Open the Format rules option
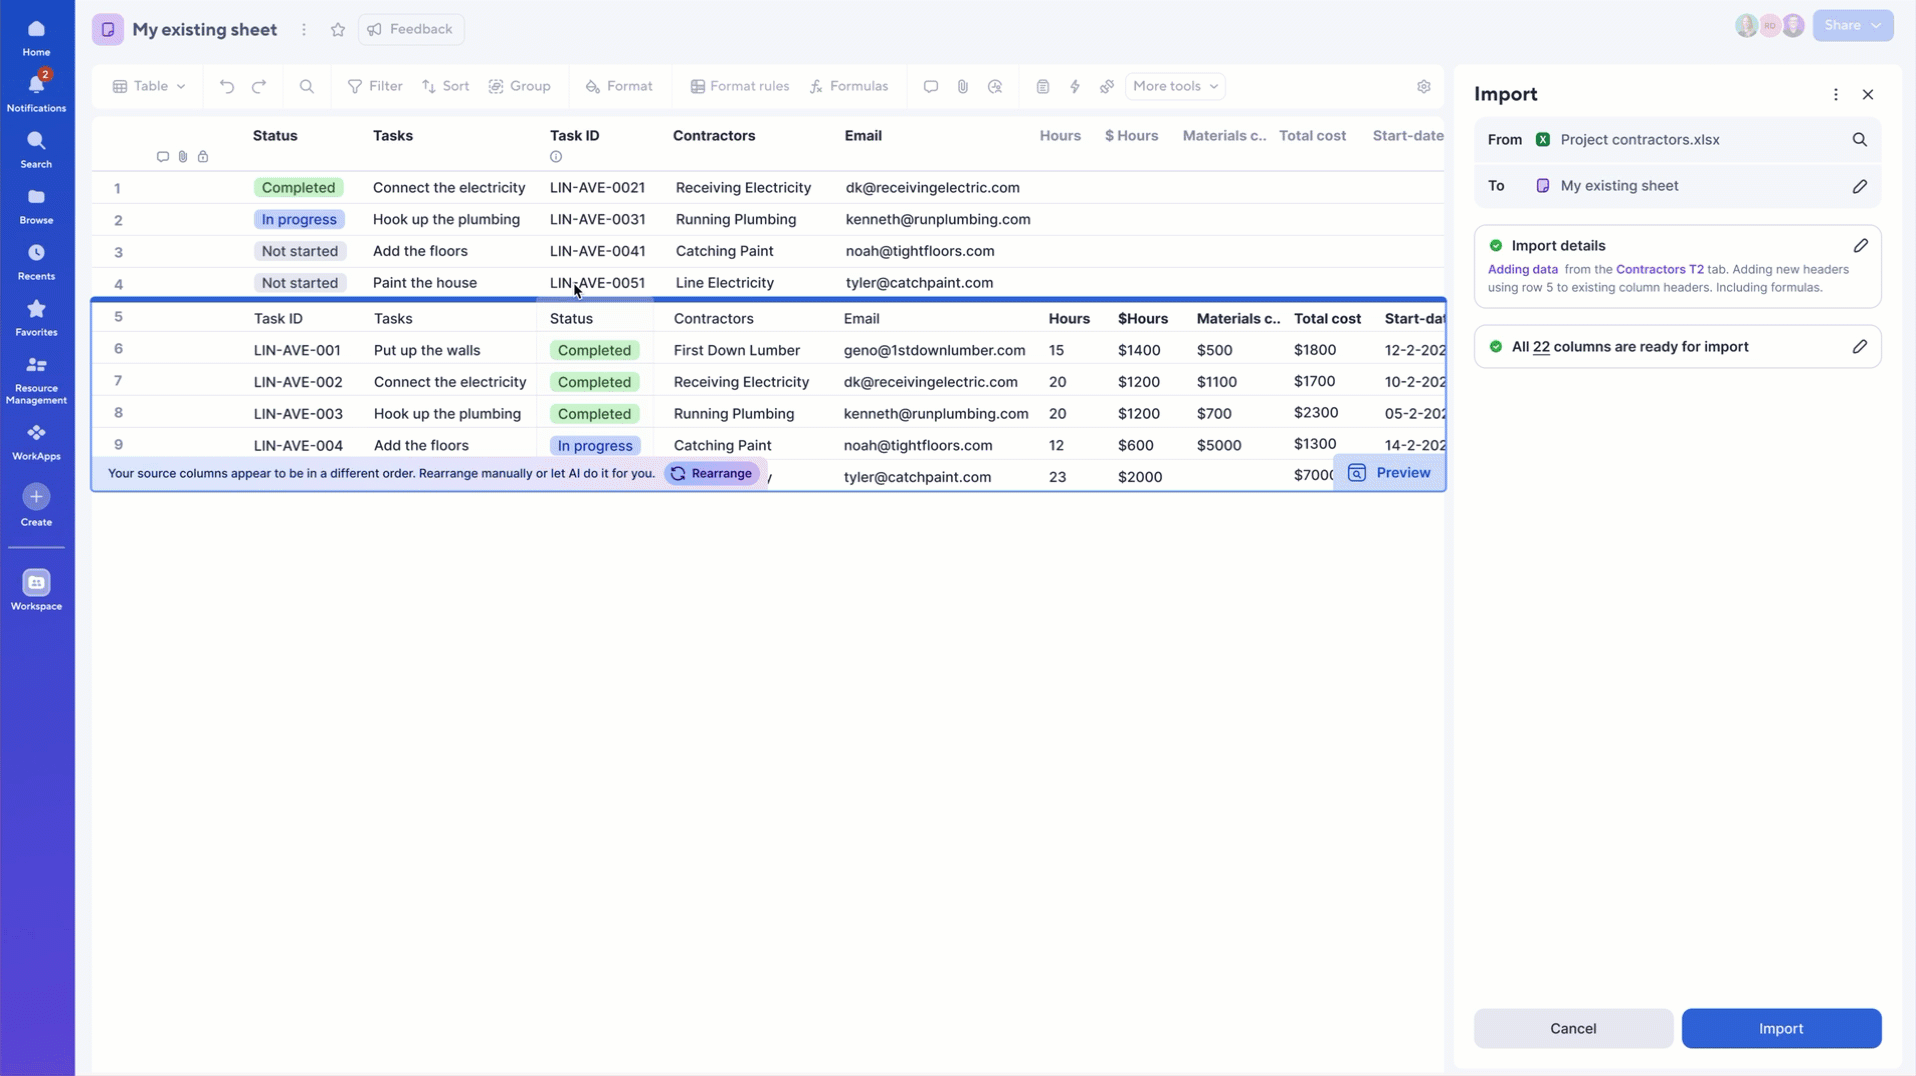The height and width of the screenshot is (1076, 1916). (739, 87)
